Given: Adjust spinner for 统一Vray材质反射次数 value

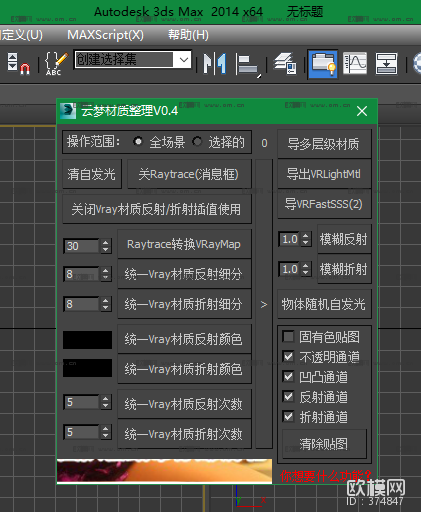Looking at the screenshot, I should coord(106,402).
